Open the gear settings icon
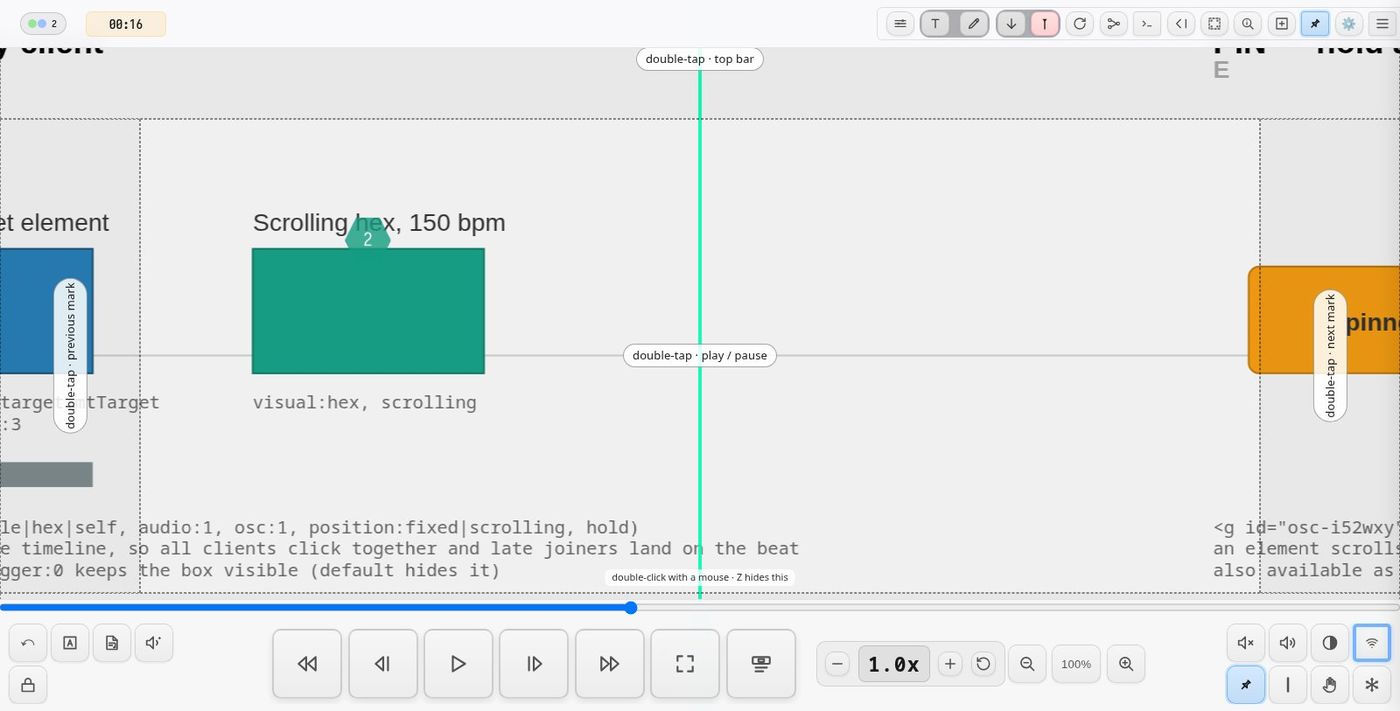 point(1349,24)
